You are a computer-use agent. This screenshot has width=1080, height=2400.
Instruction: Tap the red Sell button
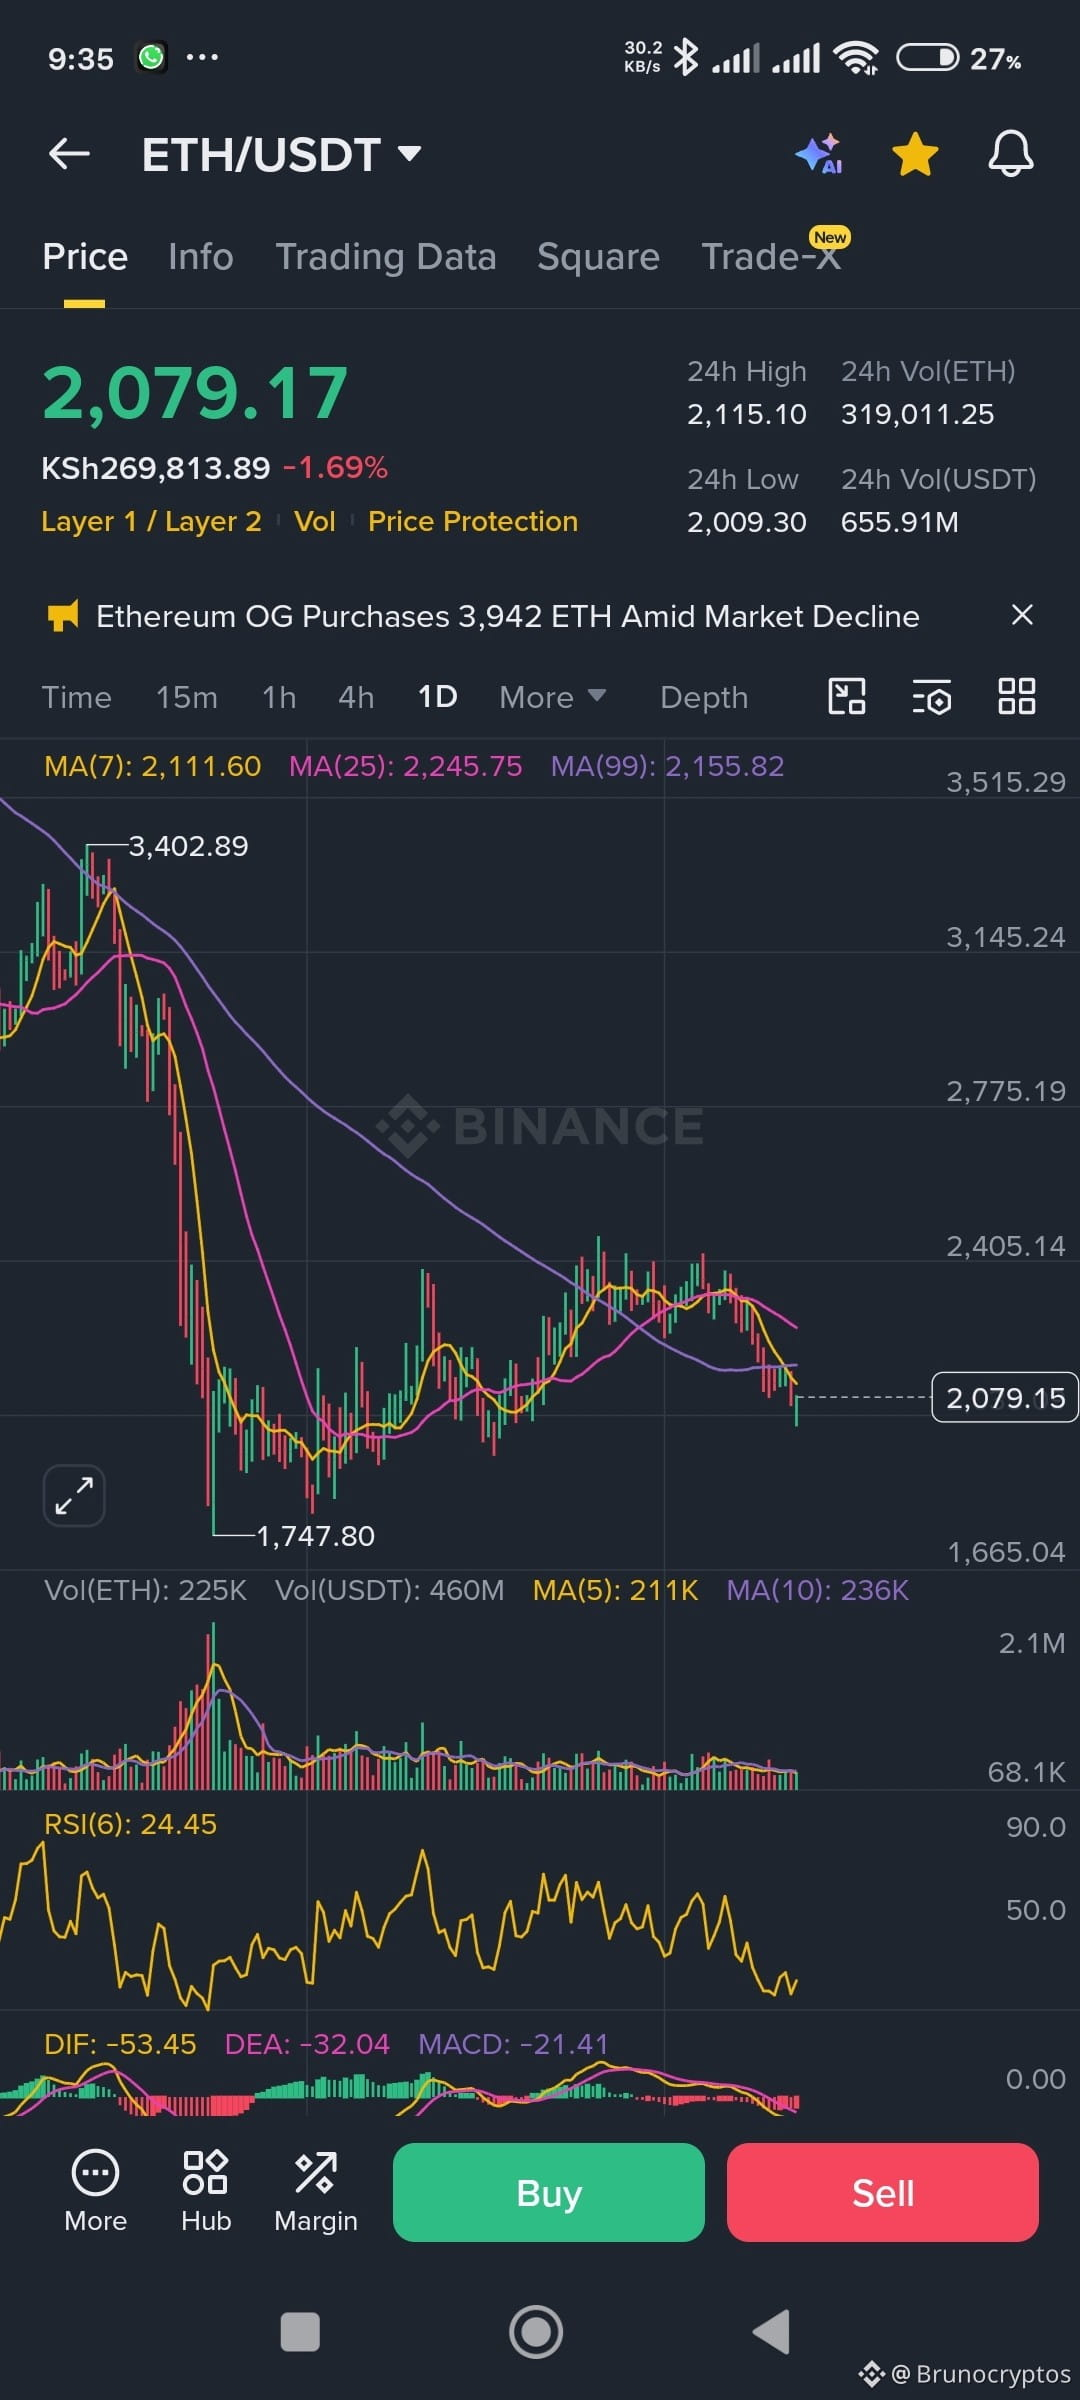coord(883,2192)
